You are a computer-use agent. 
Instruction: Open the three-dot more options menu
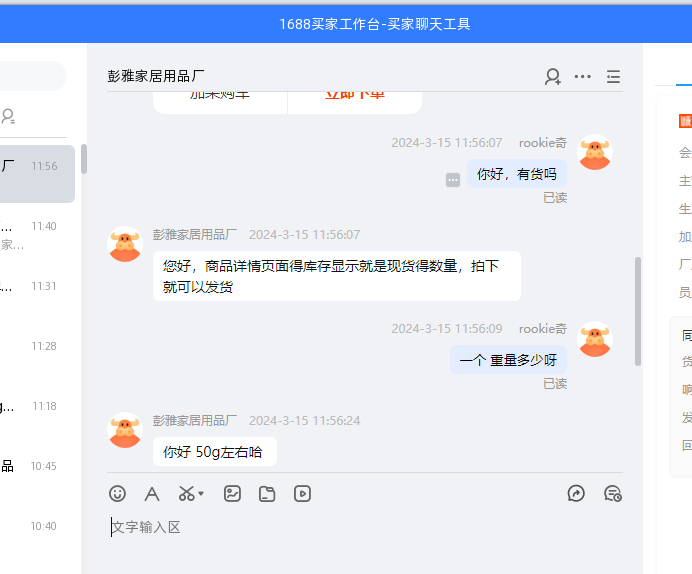click(x=583, y=77)
